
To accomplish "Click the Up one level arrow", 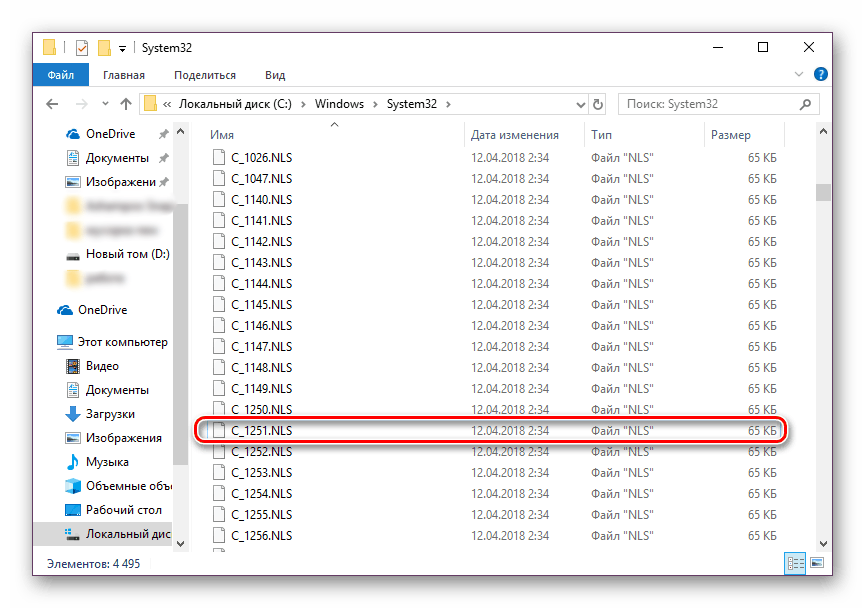I will (125, 104).
